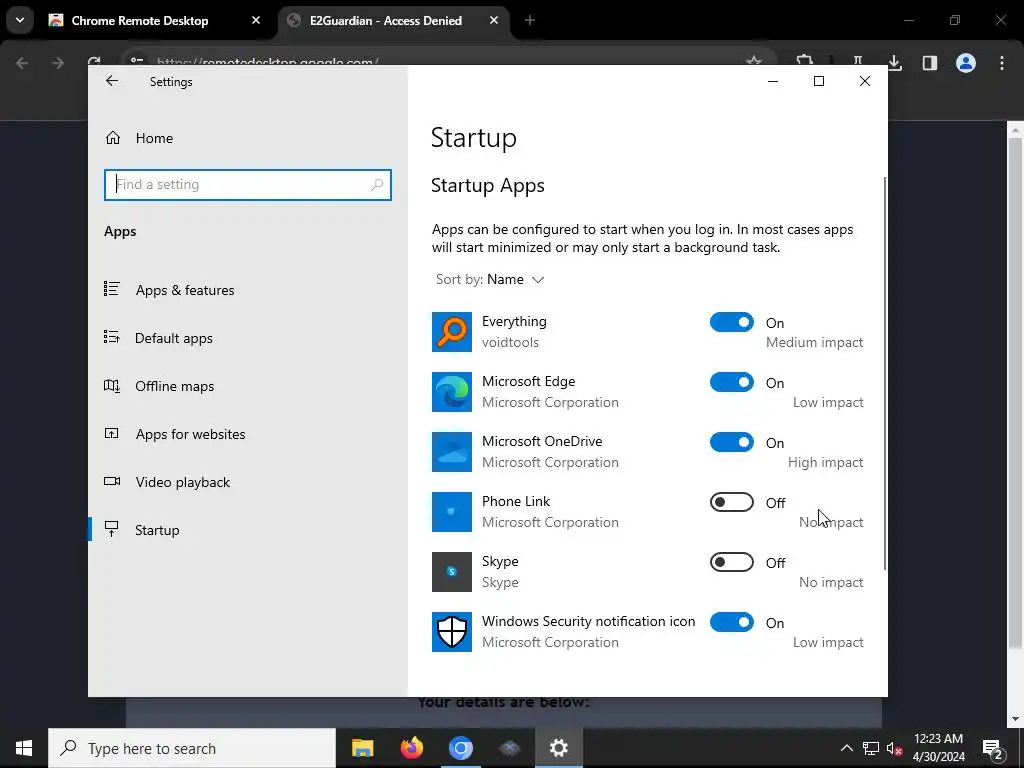The height and width of the screenshot is (768, 1024).
Task: Open Chrome profile avatar
Action: (x=965, y=63)
